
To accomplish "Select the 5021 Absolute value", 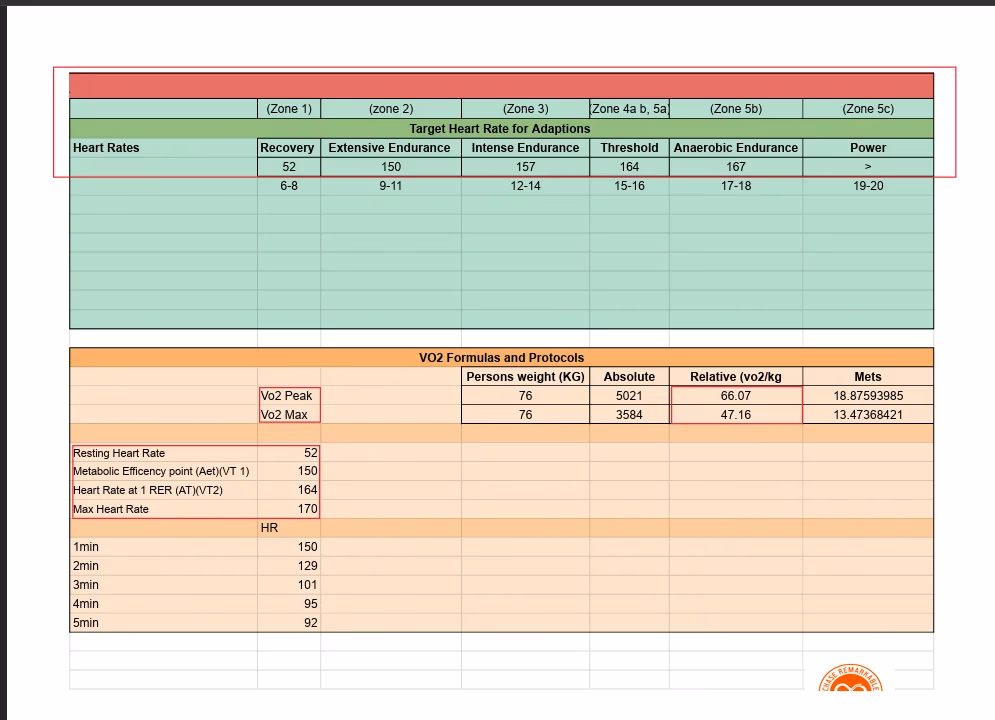I will pyautogui.click(x=629, y=396).
